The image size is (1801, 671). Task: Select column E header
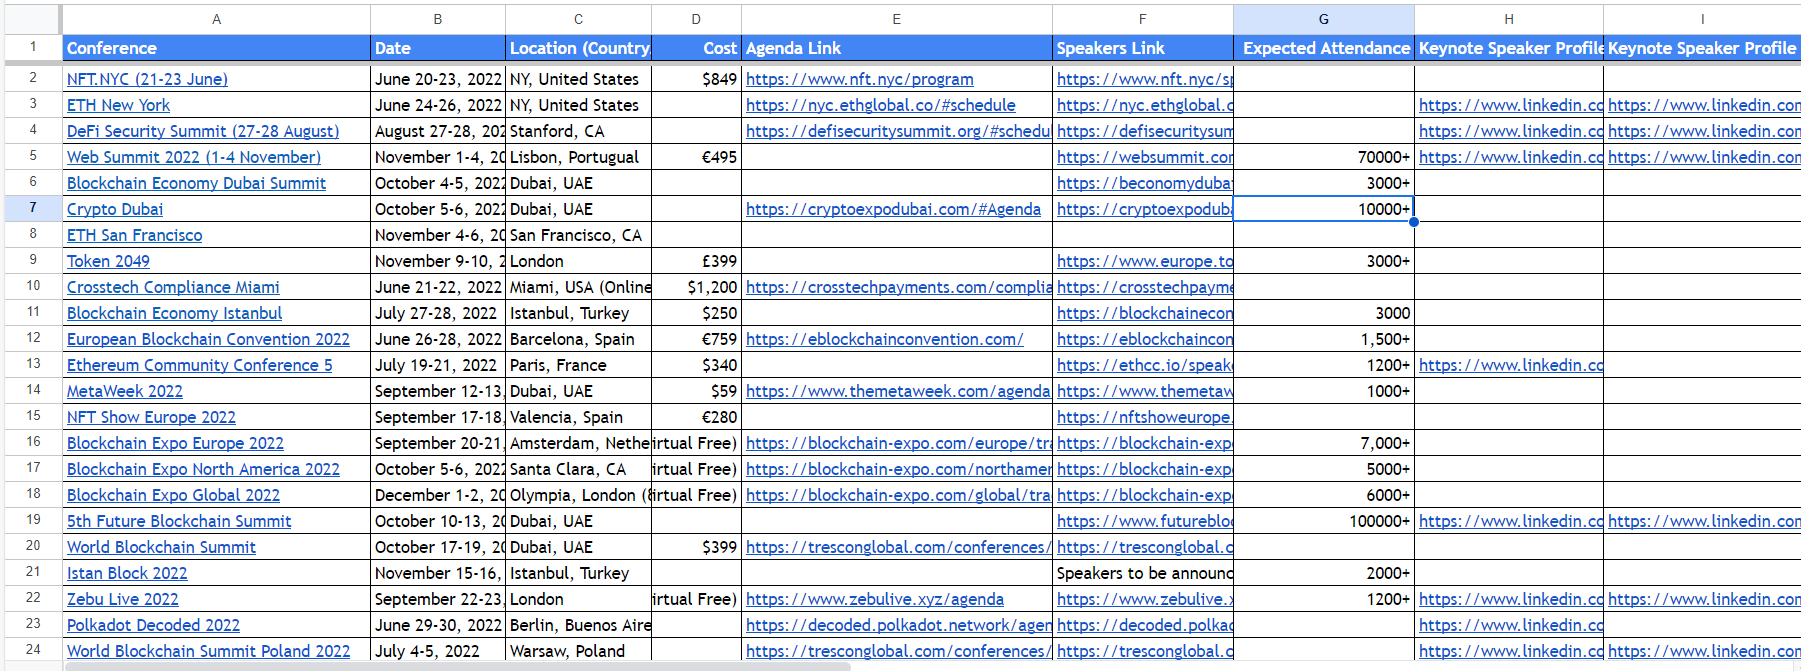click(897, 19)
